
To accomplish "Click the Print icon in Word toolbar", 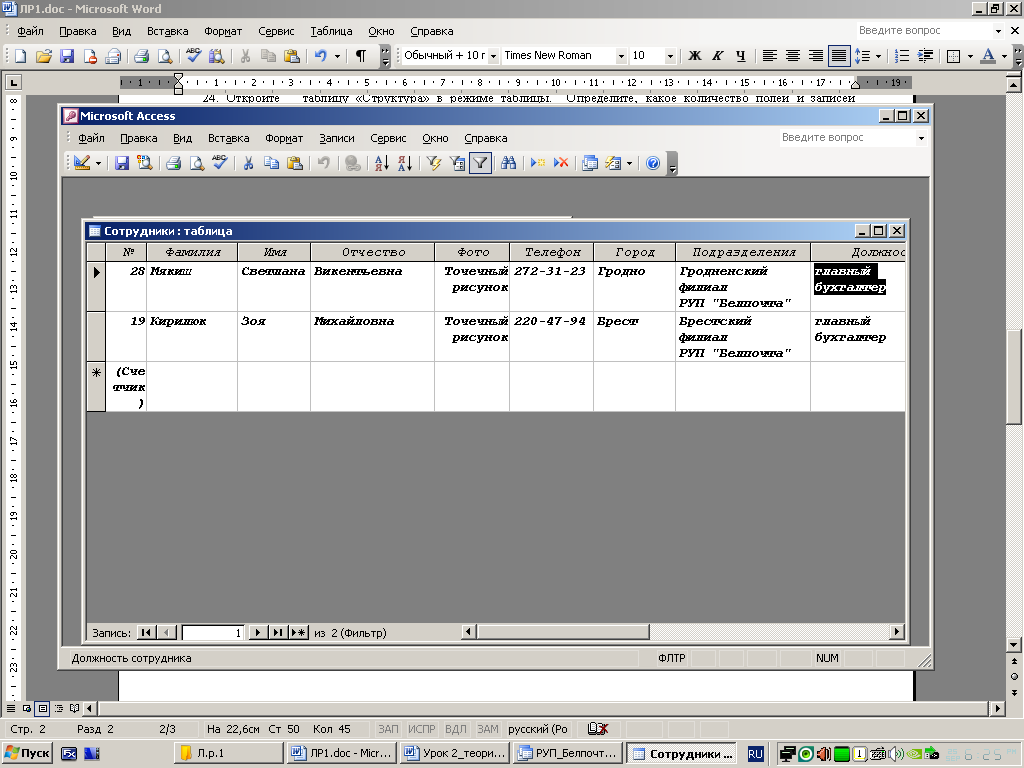I will tap(141, 56).
